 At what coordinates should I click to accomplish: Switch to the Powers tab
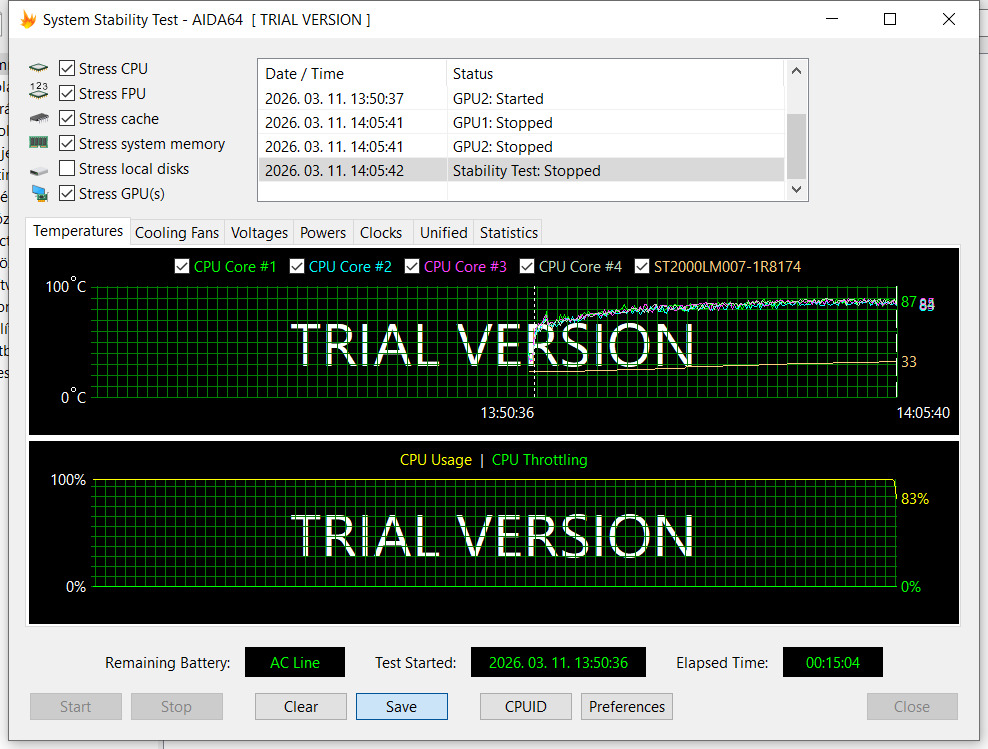323,233
